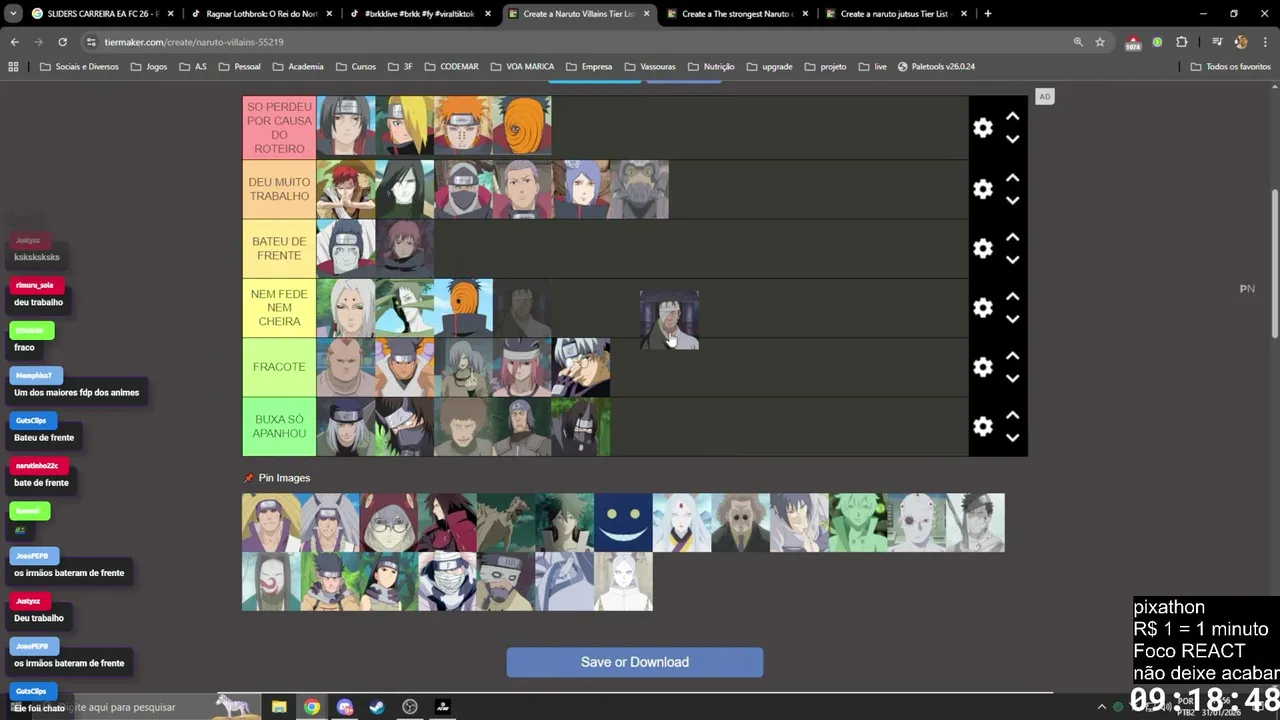Open Todos os favoritos folder
Viewport: 1280px width, 720px height.
point(1230,67)
